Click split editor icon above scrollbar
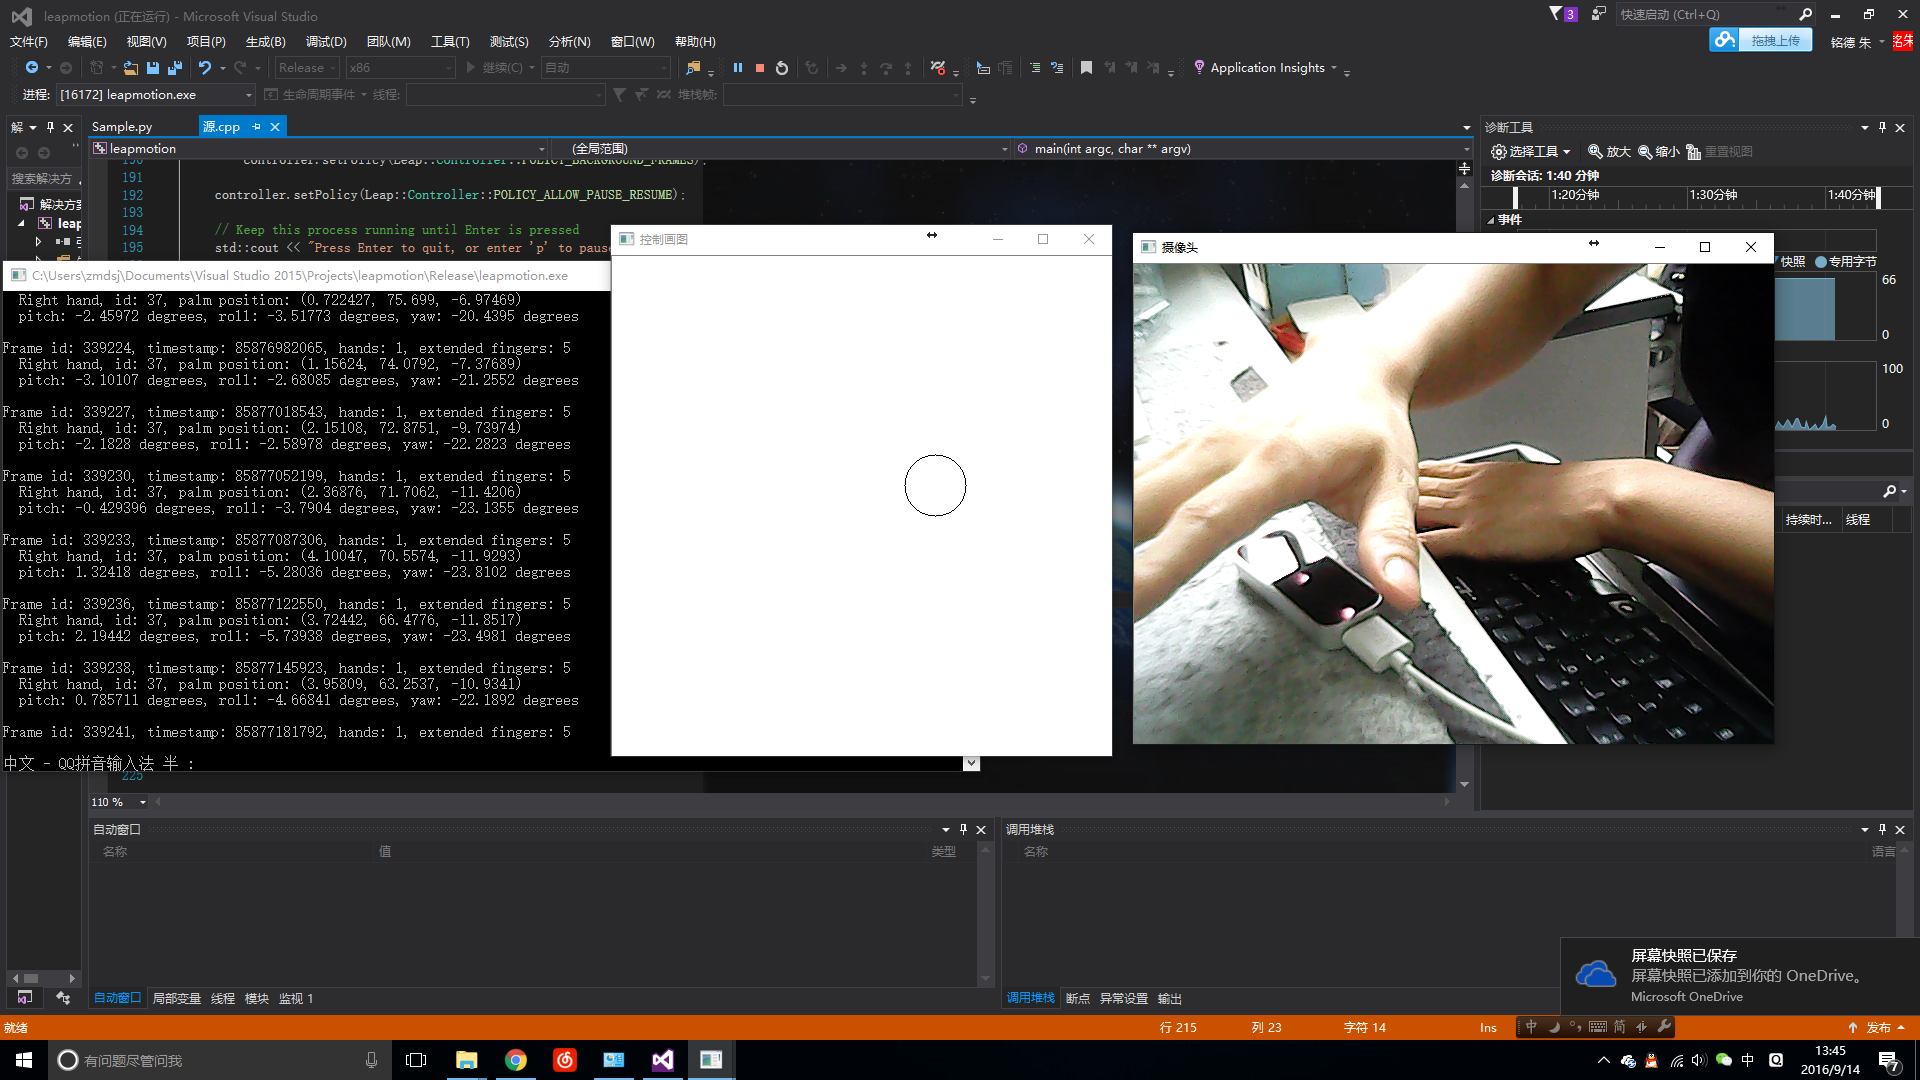Viewport: 1920px width, 1080px height. (1465, 169)
